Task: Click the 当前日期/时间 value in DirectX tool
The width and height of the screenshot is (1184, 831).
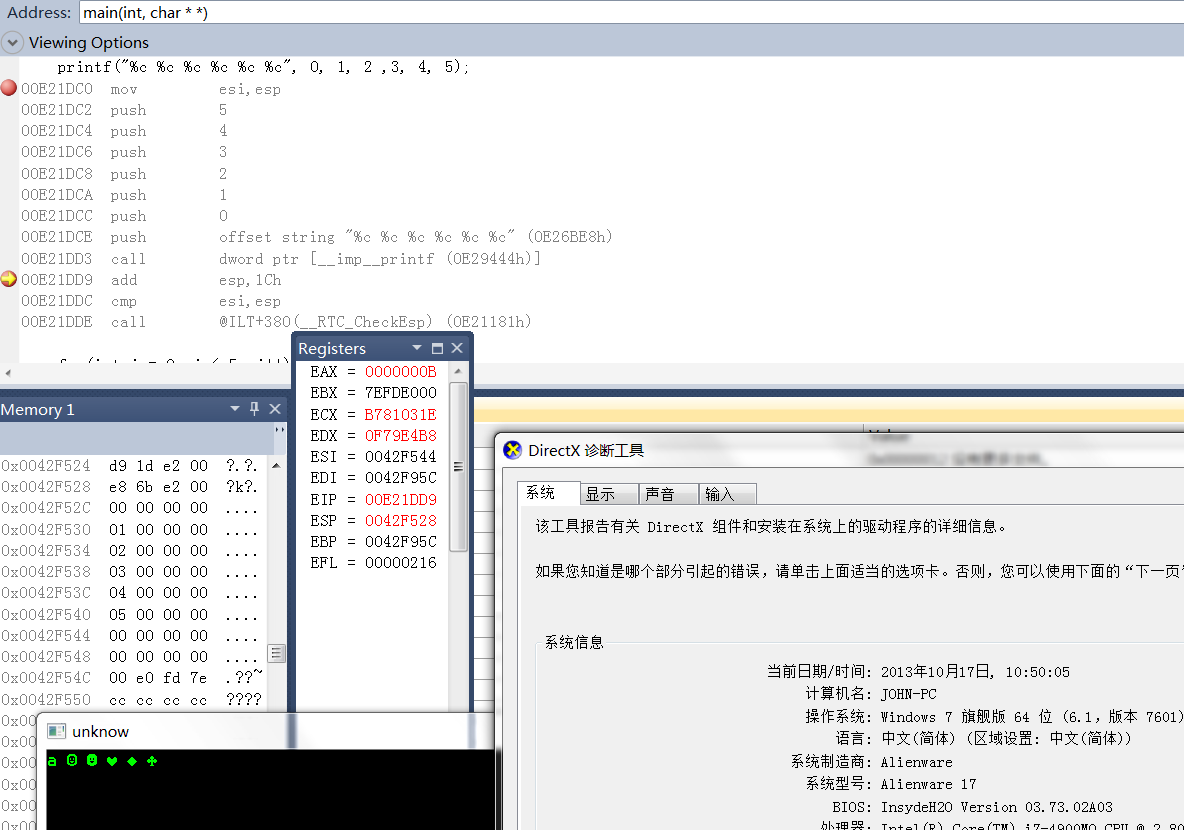Action: pyautogui.click(x=975, y=672)
